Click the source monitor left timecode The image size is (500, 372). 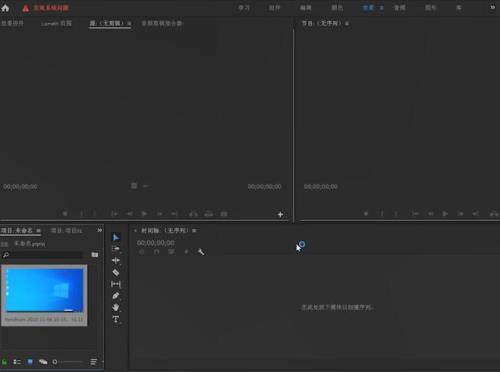(20, 187)
